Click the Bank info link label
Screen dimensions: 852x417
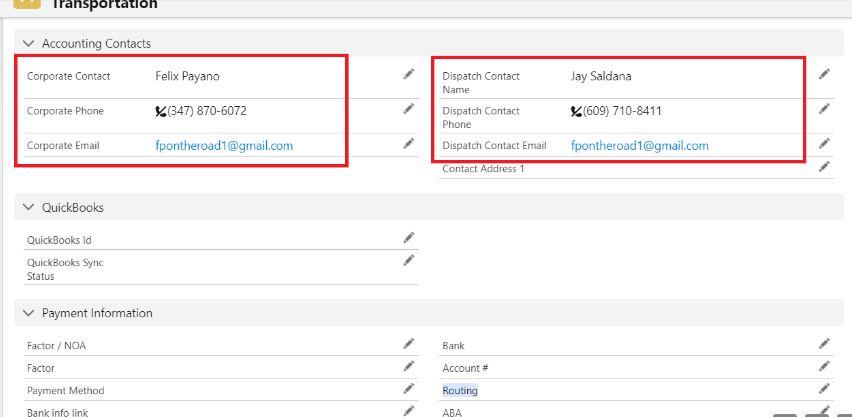pyautogui.click(x=58, y=412)
